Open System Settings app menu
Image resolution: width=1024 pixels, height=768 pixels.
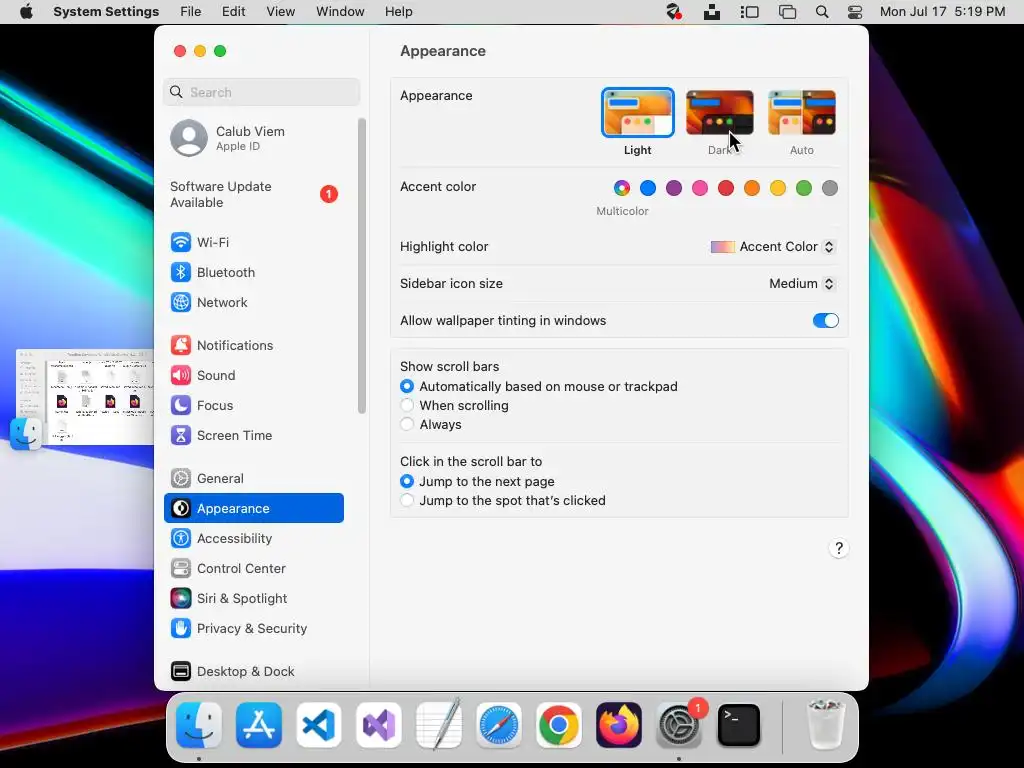coord(106,12)
